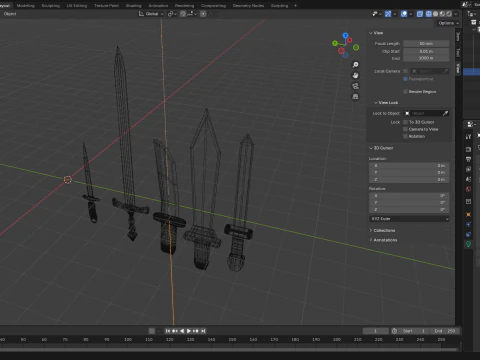Viewport: 480px width, 360px height.
Task: Enable the Render Region checkbox
Action: pos(405,91)
